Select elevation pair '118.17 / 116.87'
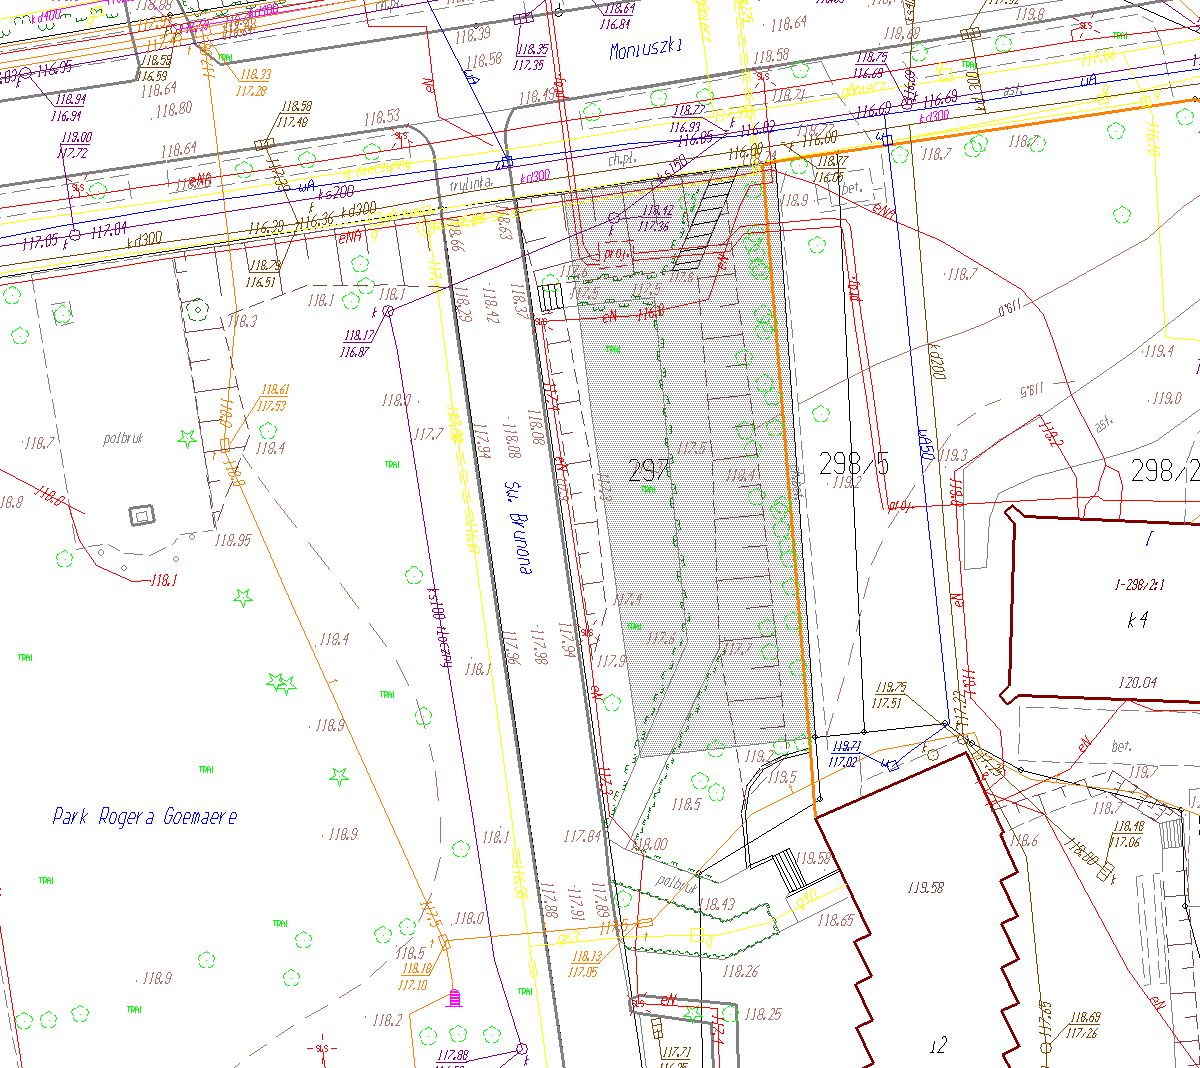This screenshot has height=1068, width=1200. pos(357,344)
